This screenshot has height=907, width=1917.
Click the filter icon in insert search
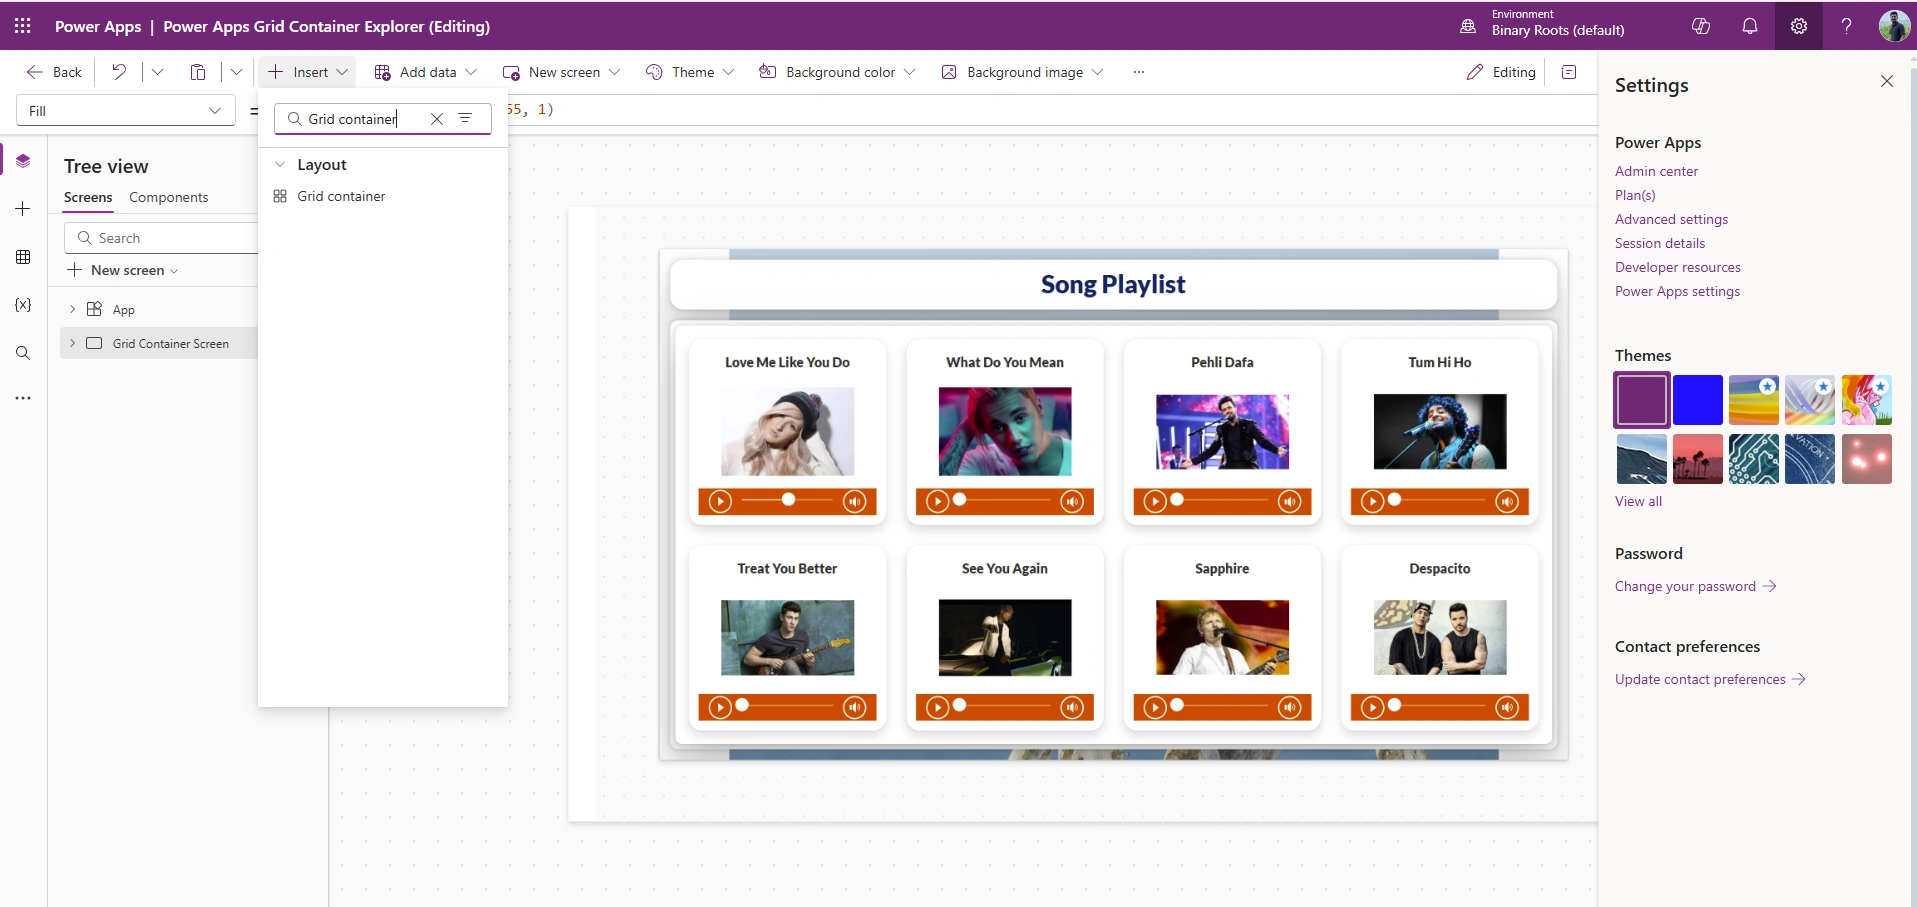[x=465, y=118]
